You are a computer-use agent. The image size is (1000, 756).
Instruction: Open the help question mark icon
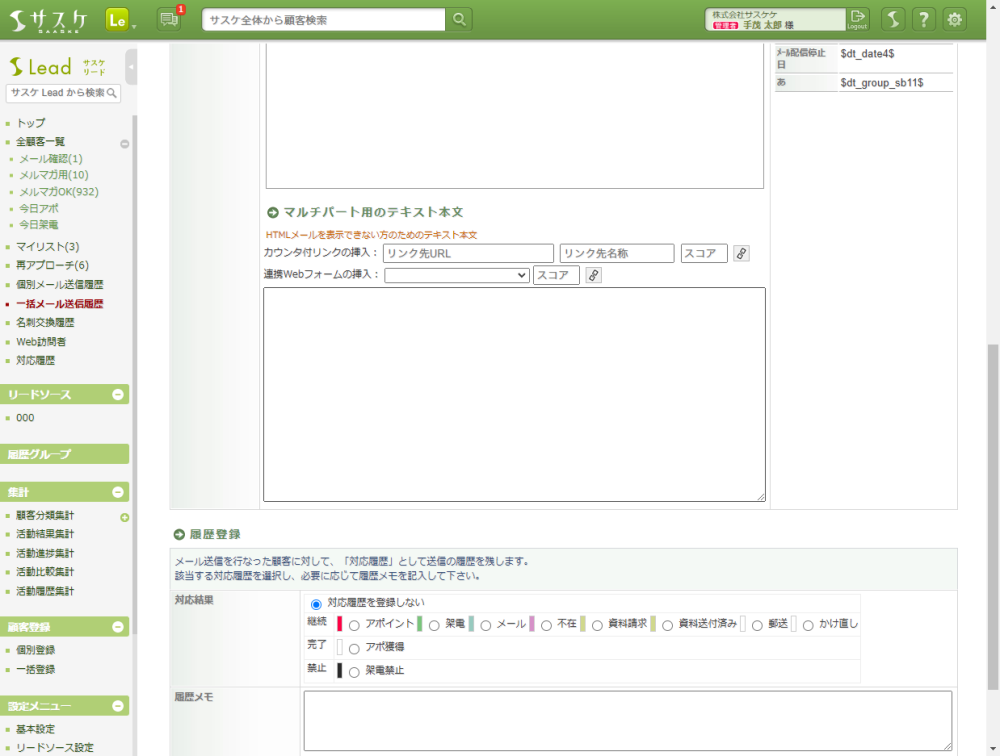tap(923, 19)
